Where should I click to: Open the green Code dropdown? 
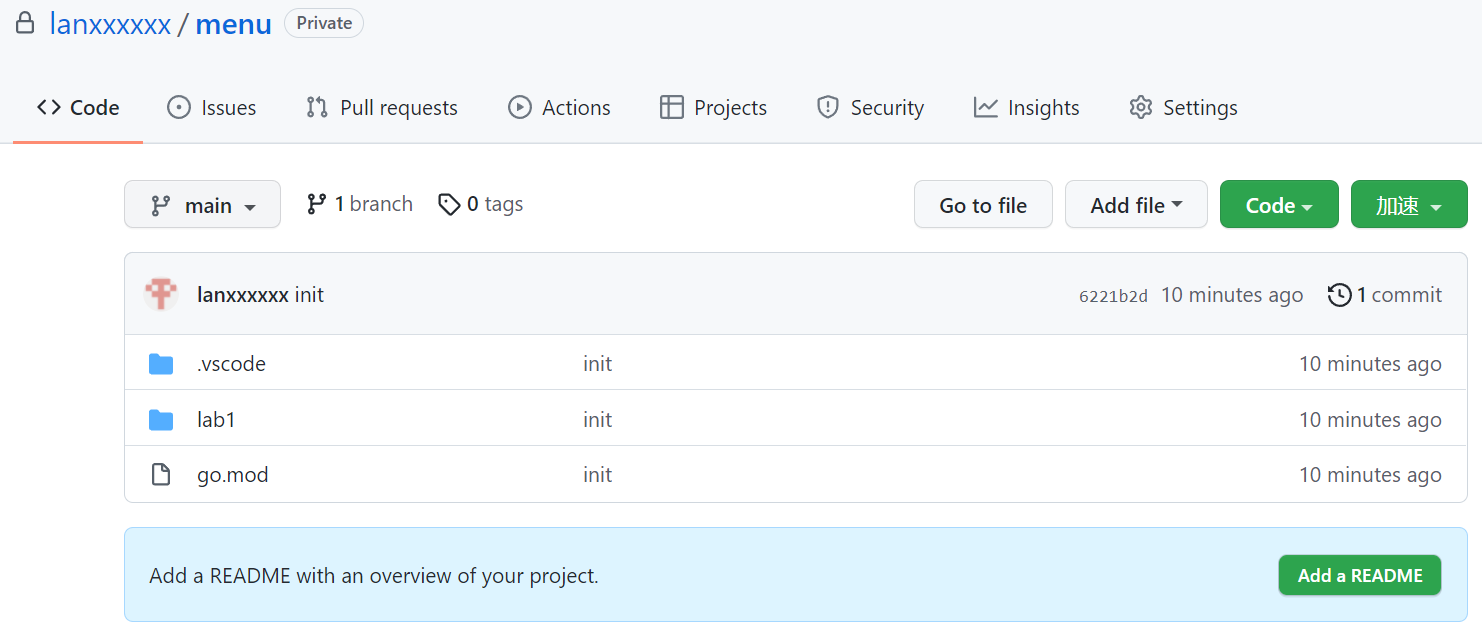point(1278,205)
